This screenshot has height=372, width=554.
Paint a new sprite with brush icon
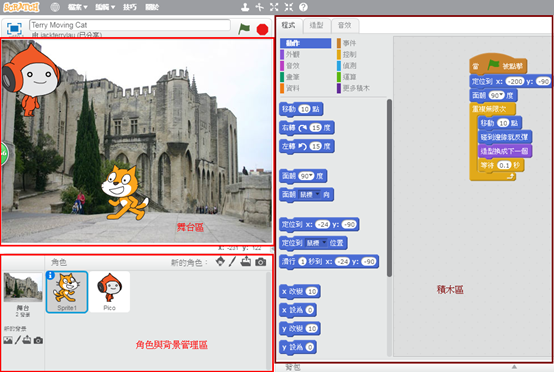coord(232,262)
